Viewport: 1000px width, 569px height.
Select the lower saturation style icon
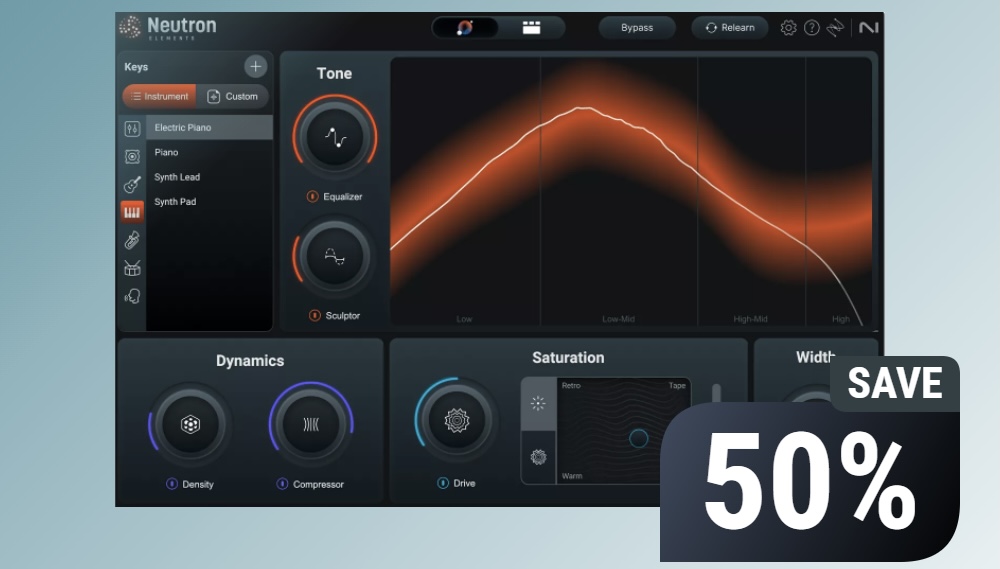pyautogui.click(x=538, y=457)
